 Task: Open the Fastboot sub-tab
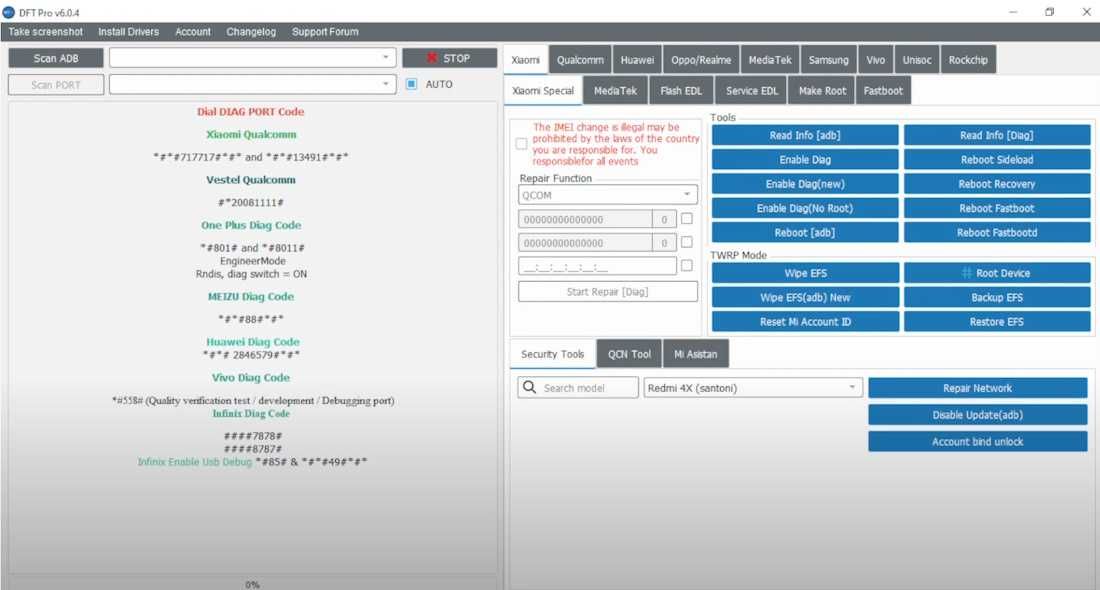[x=883, y=90]
